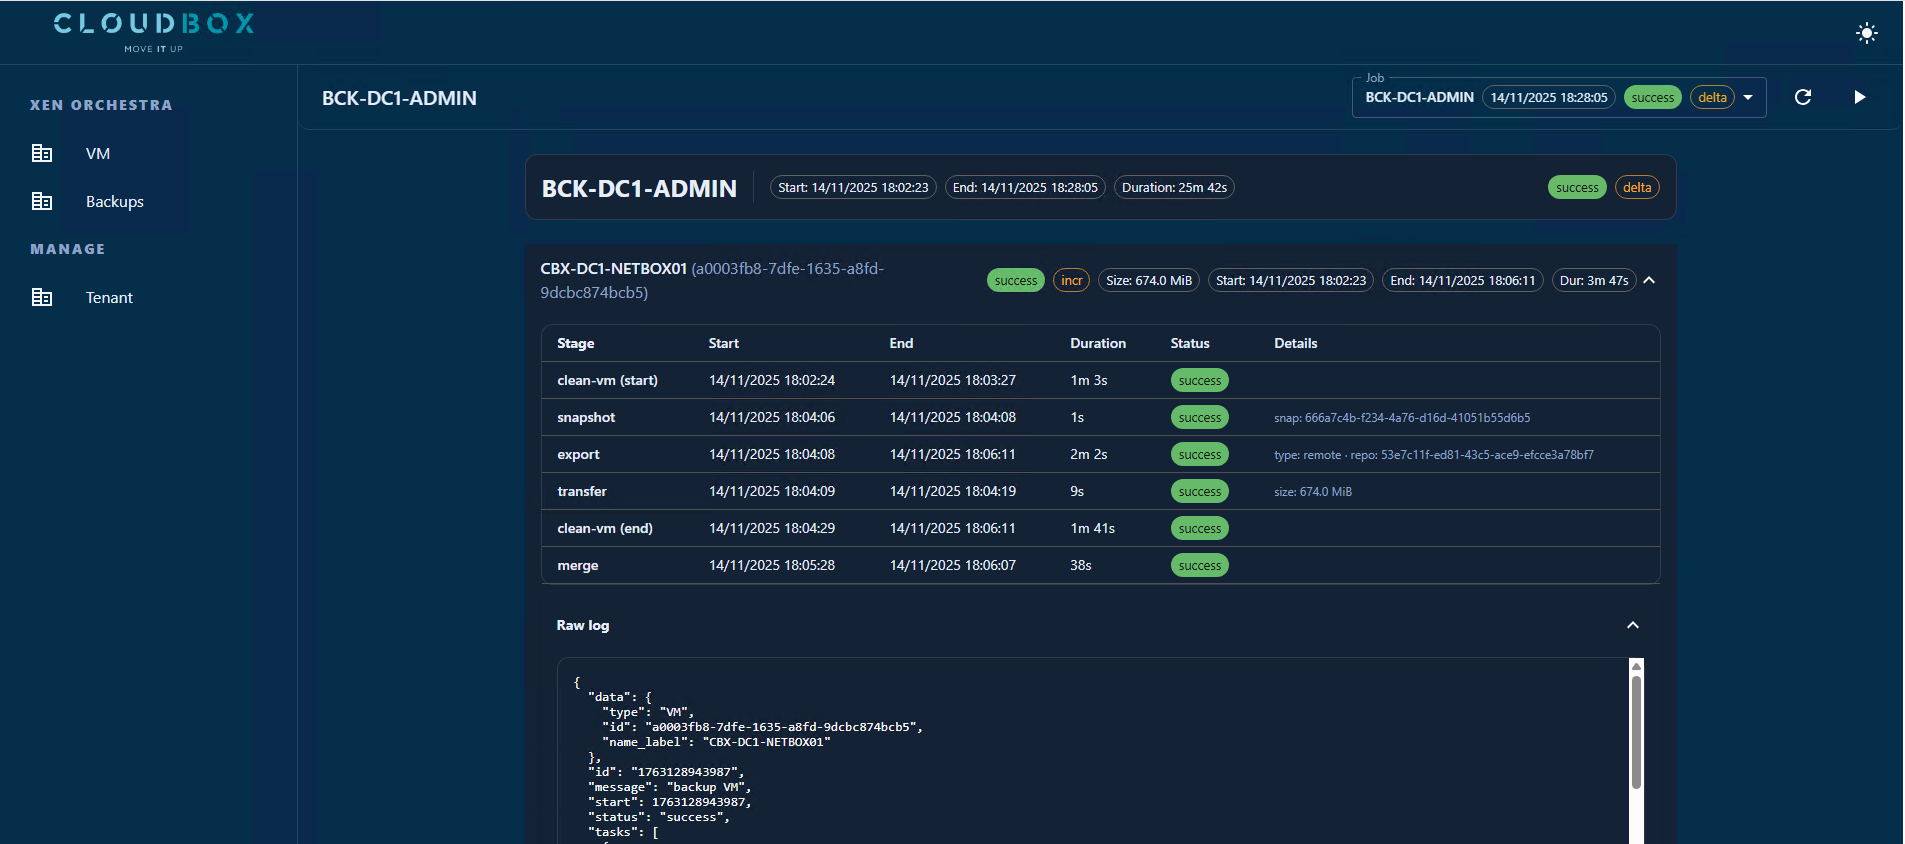Go to the Backups menu item

tap(115, 201)
